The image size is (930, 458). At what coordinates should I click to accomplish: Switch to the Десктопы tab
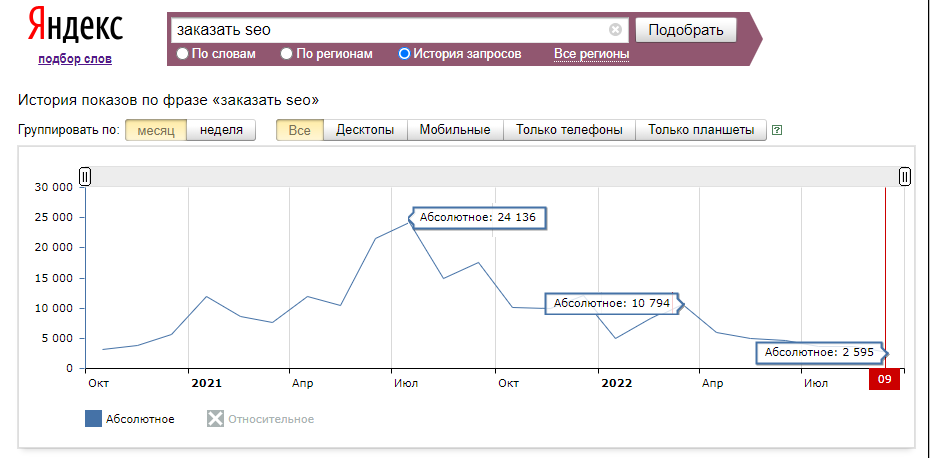(x=365, y=130)
